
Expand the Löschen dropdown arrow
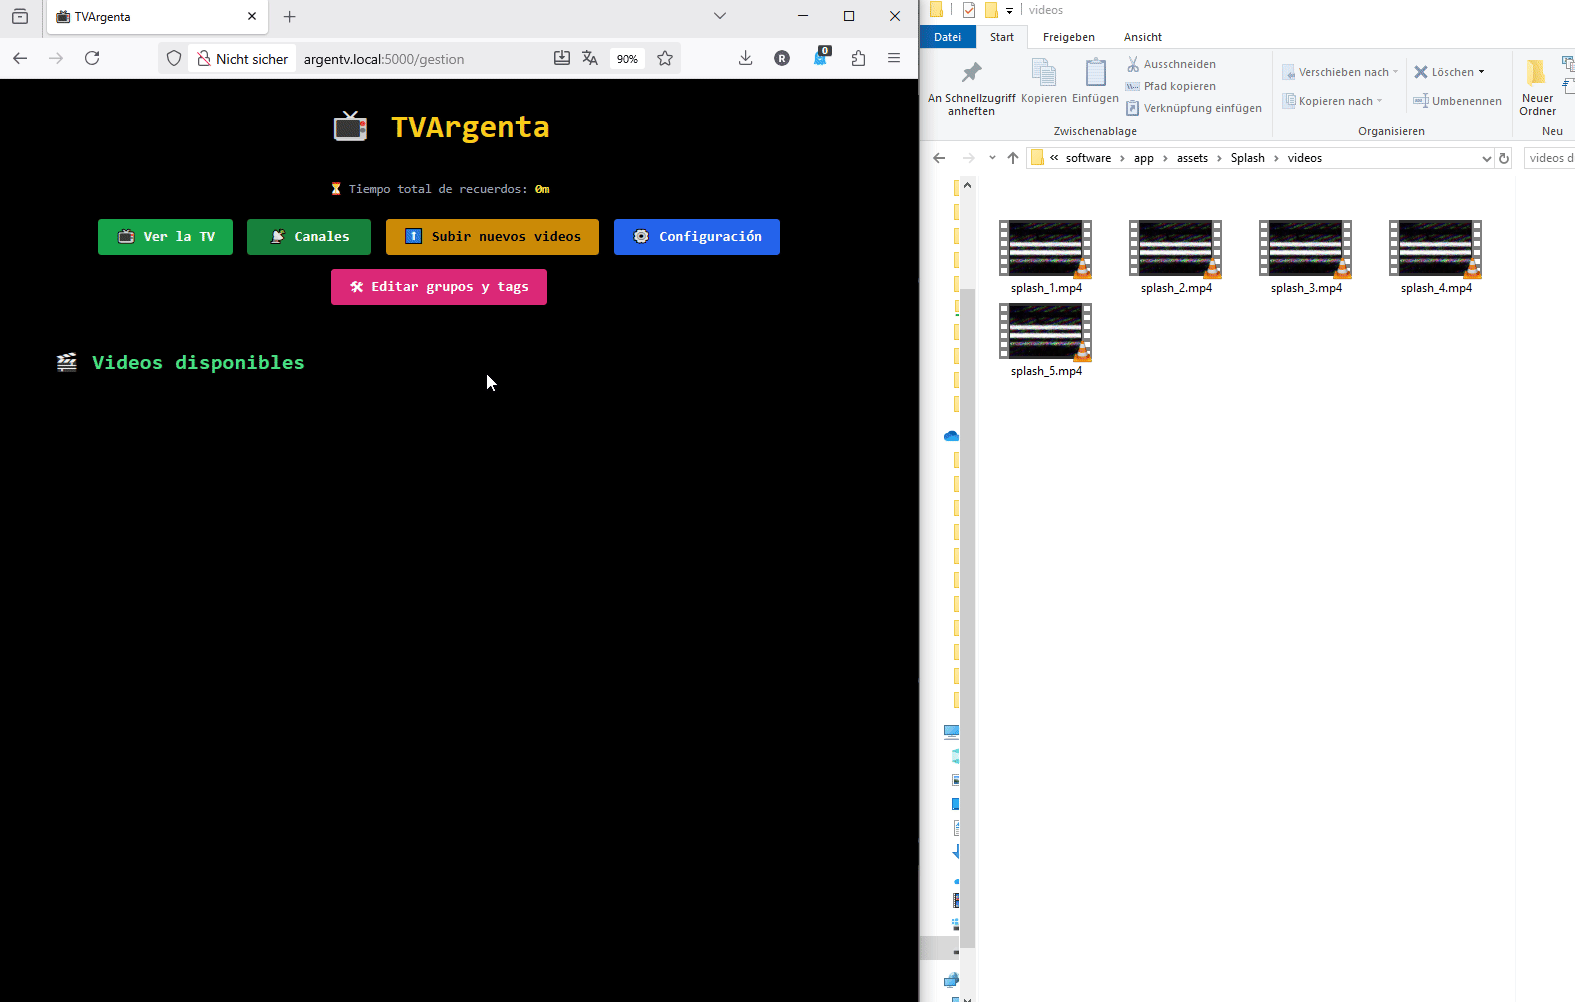tap(1481, 72)
